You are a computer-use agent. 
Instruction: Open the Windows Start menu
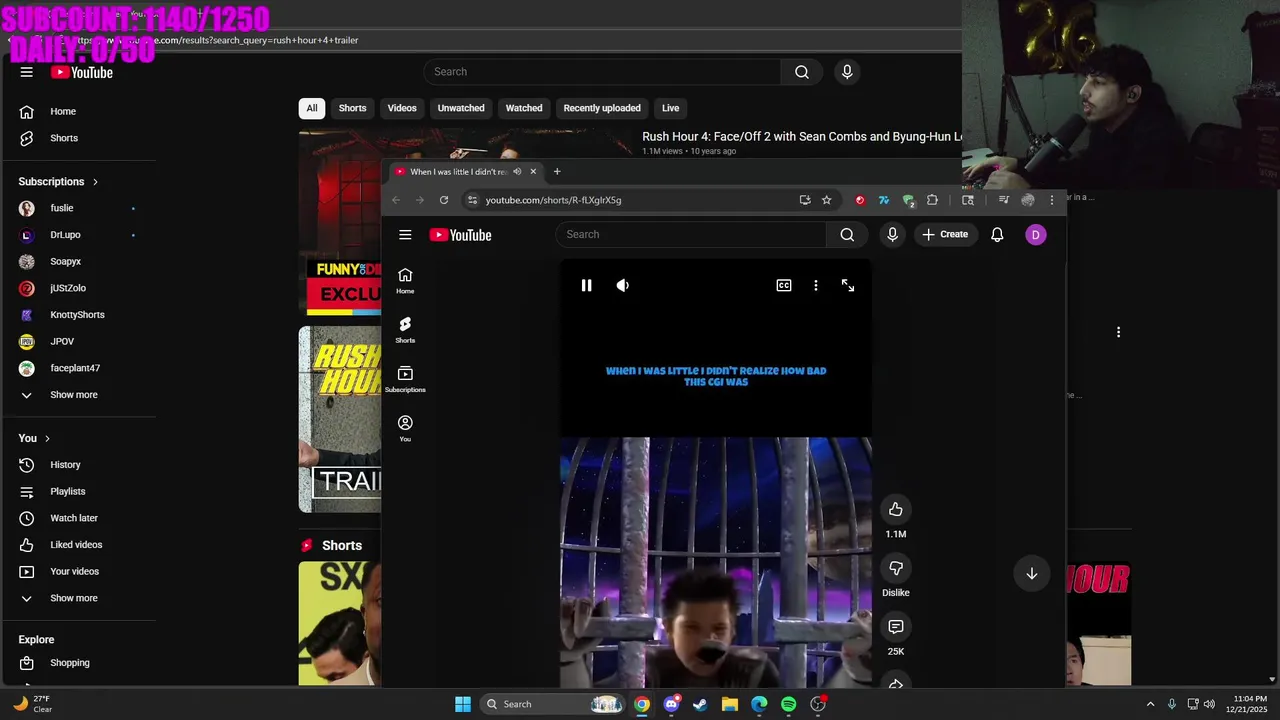[x=463, y=704]
